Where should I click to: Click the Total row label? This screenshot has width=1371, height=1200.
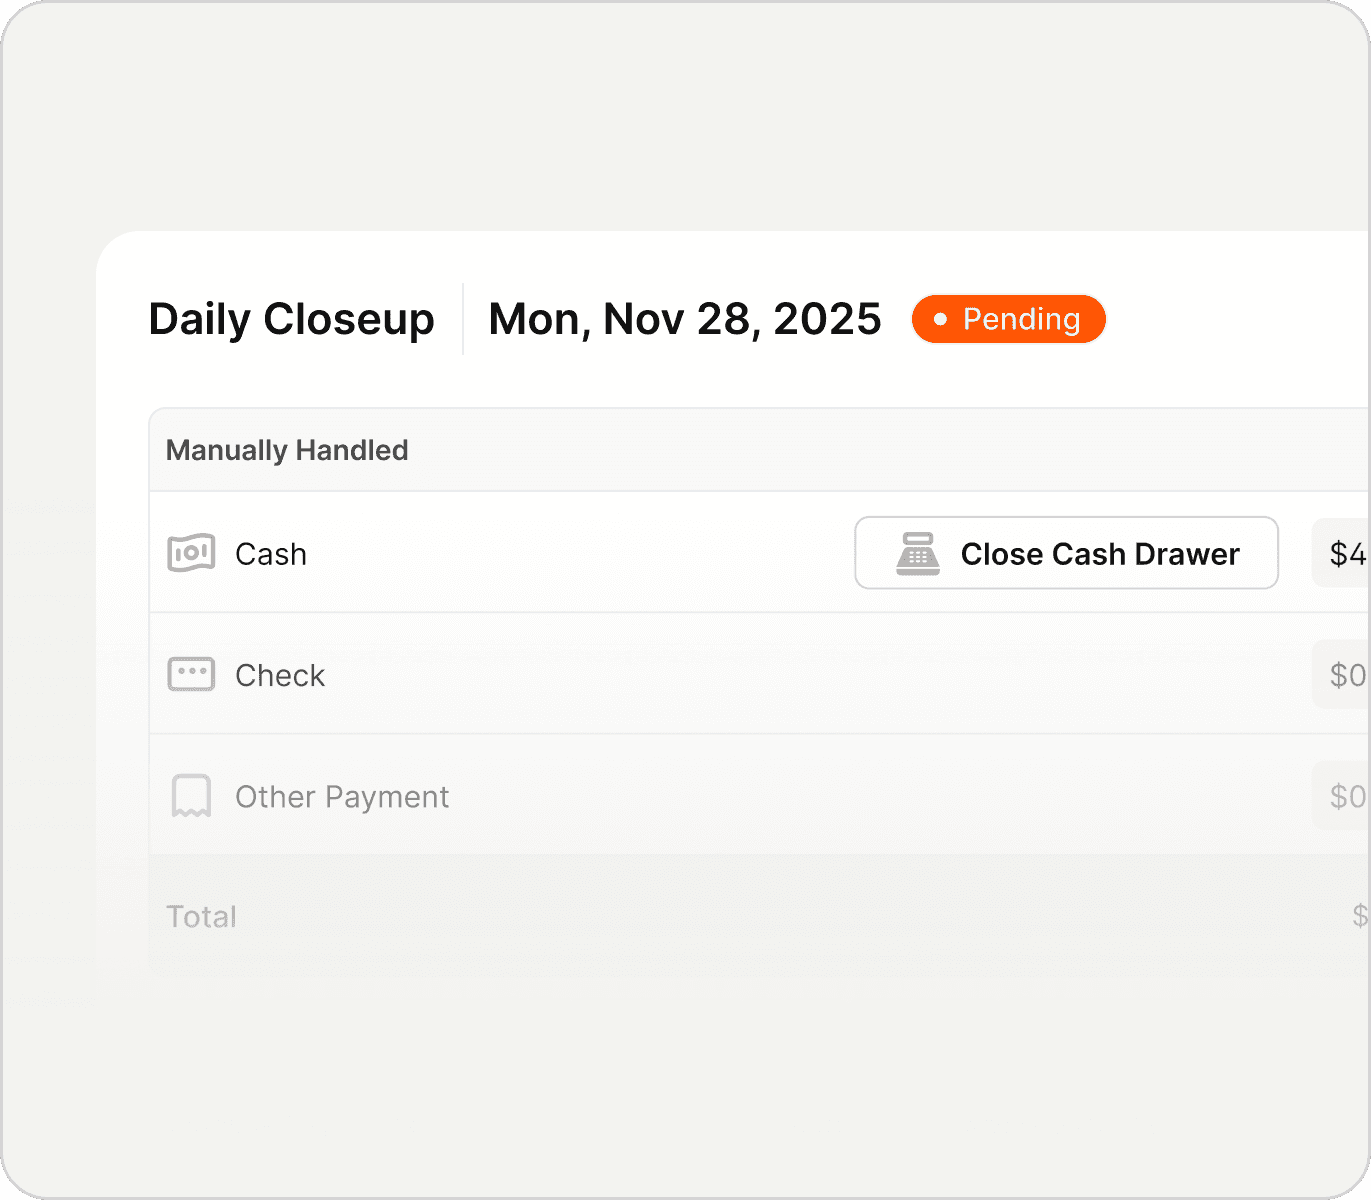coord(201,917)
